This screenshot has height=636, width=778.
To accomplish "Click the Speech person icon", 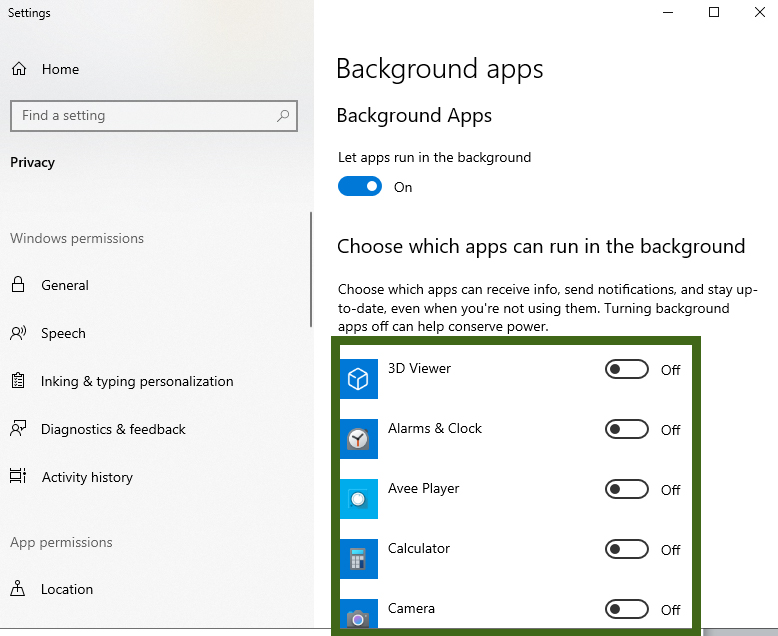I will coord(18,333).
